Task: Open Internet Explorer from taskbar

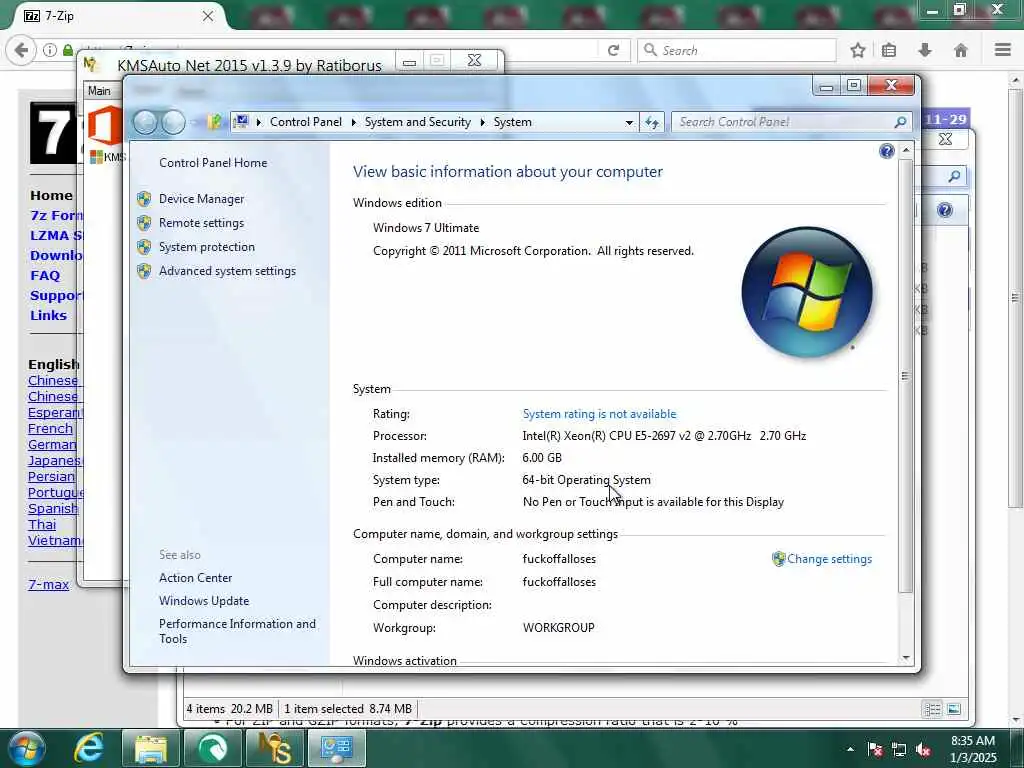Action: (x=89, y=748)
